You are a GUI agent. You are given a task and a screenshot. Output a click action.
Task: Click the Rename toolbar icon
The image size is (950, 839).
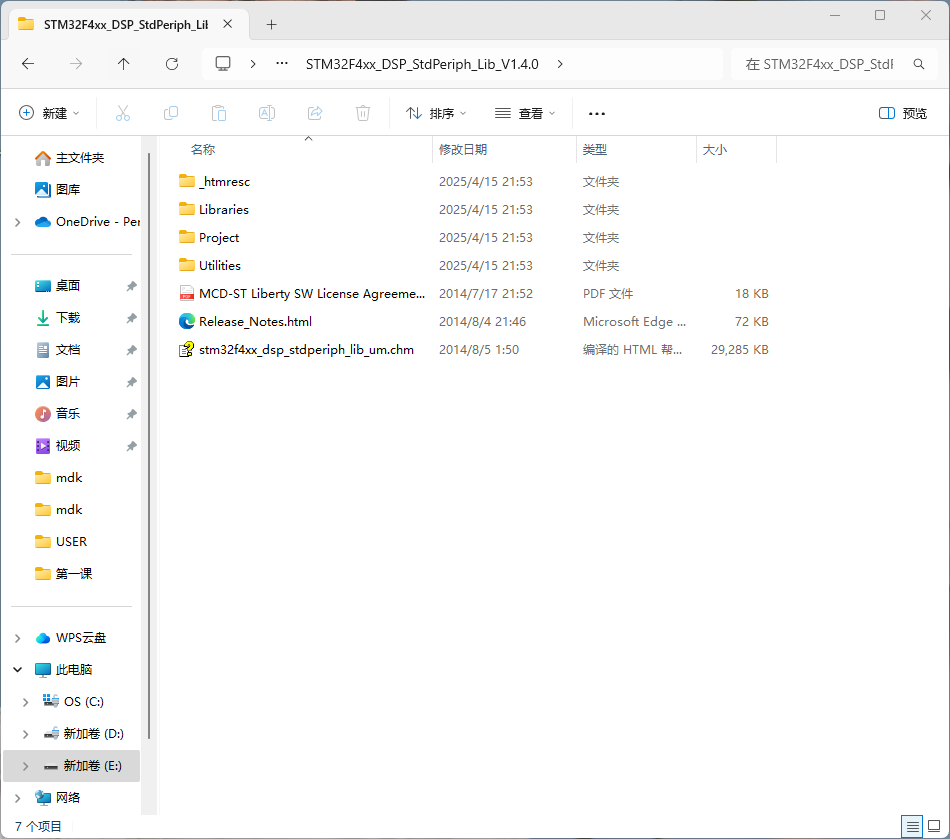(x=267, y=113)
